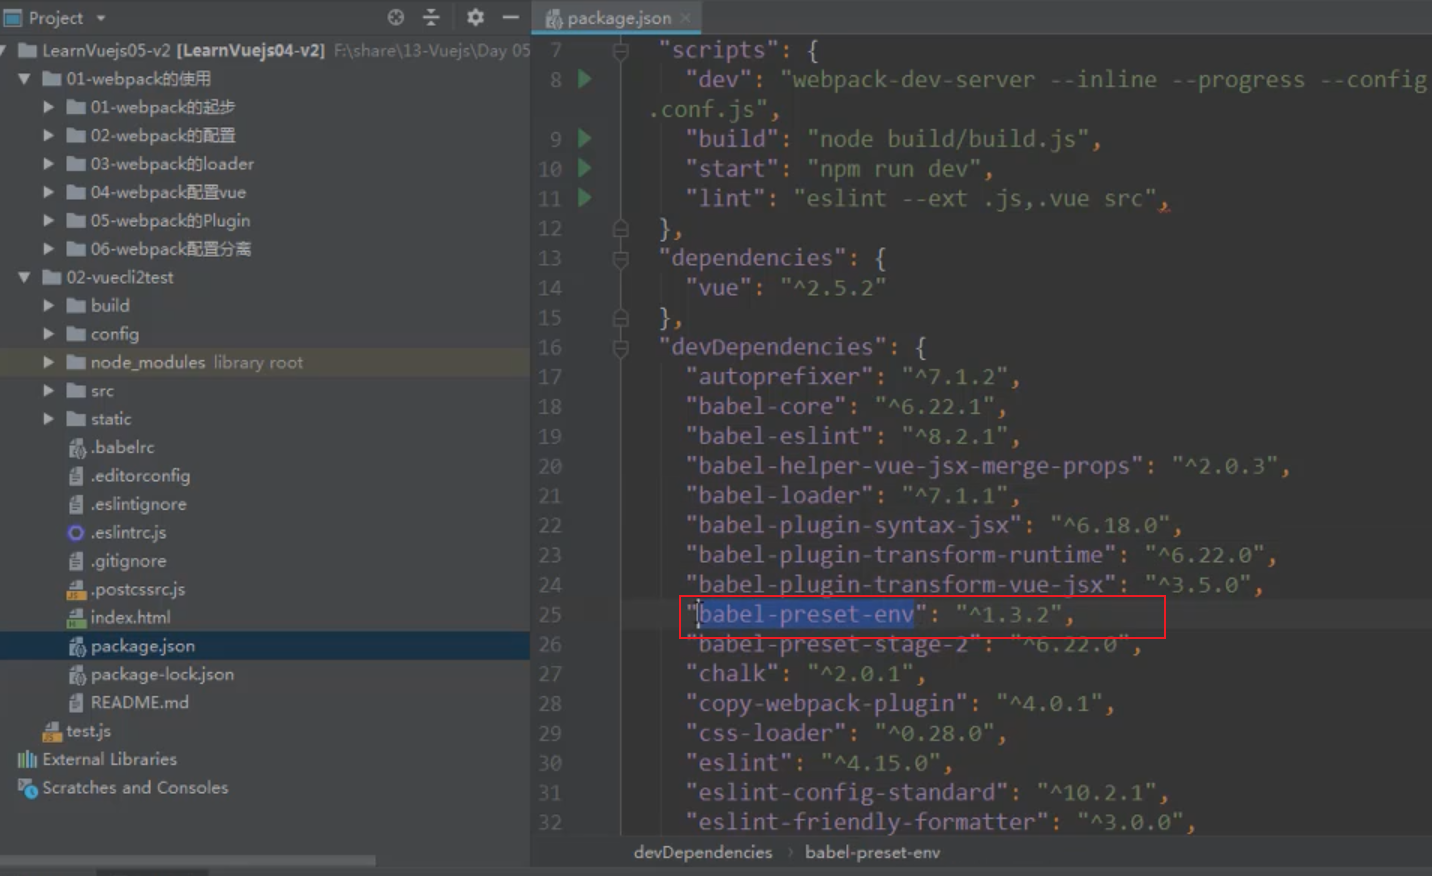
Task: Open Scratches and Consoles node
Action: tap(135, 788)
